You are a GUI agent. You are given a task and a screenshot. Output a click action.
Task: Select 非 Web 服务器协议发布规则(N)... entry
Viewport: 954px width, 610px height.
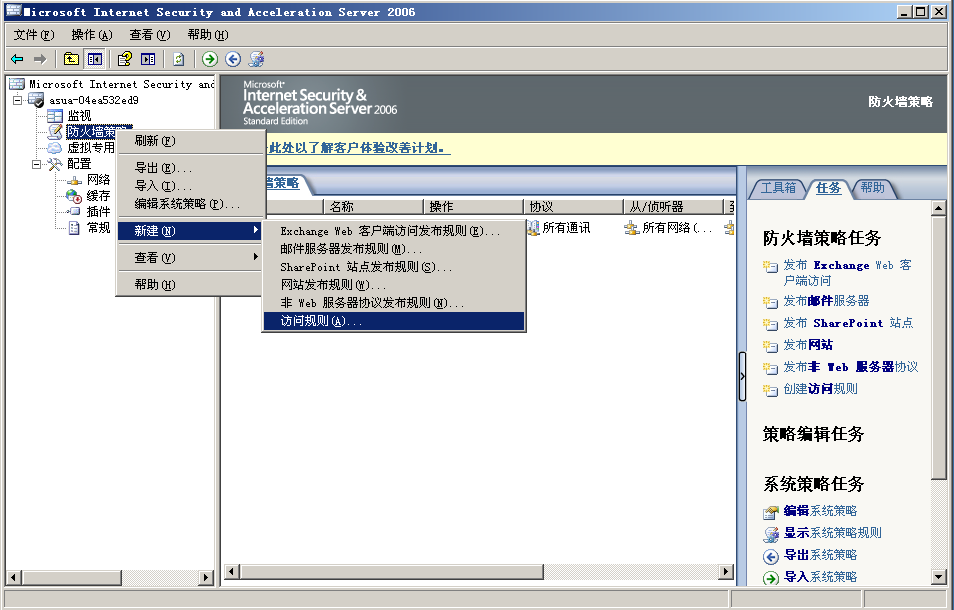pyautogui.click(x=394, y=303)
